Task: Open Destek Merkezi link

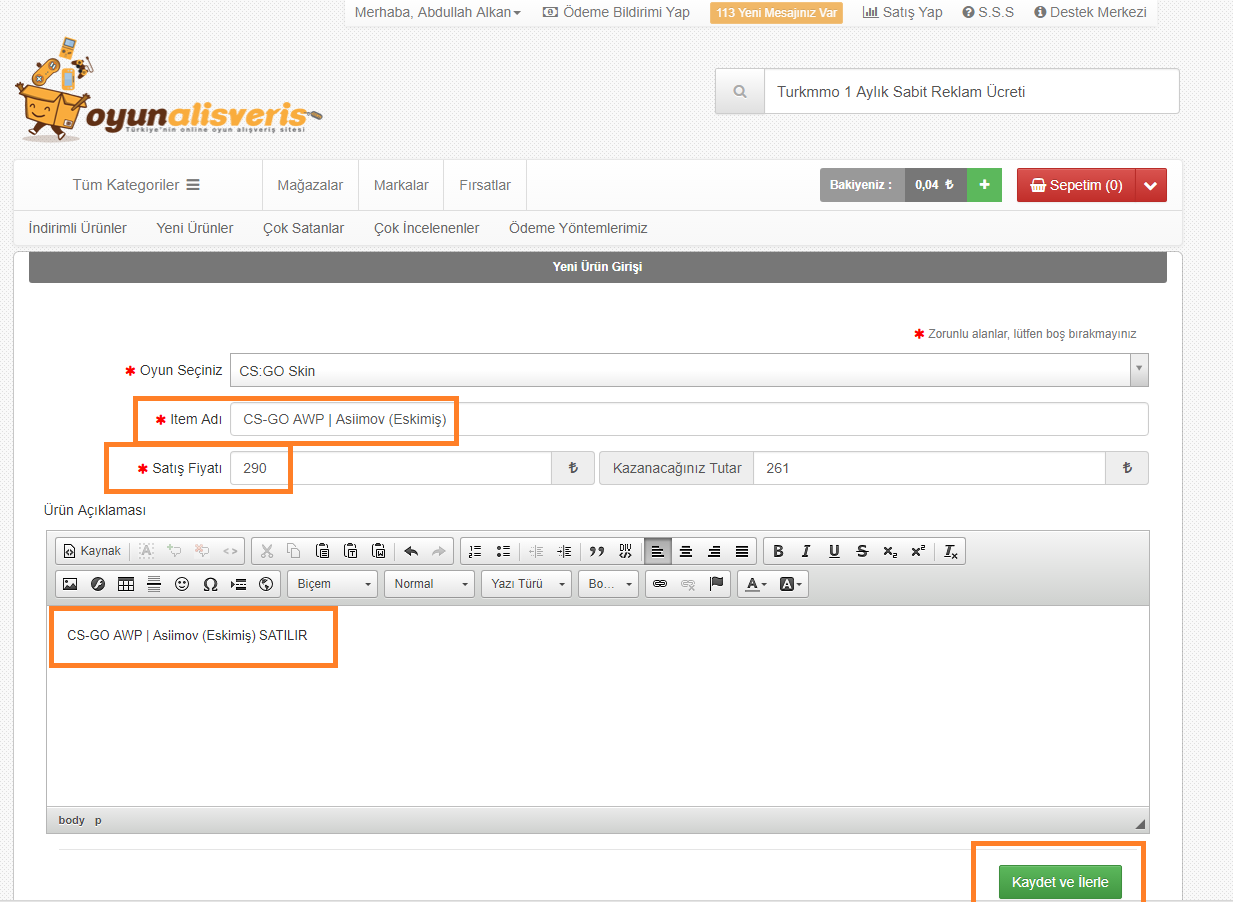Action: [x=1090, y=13]
